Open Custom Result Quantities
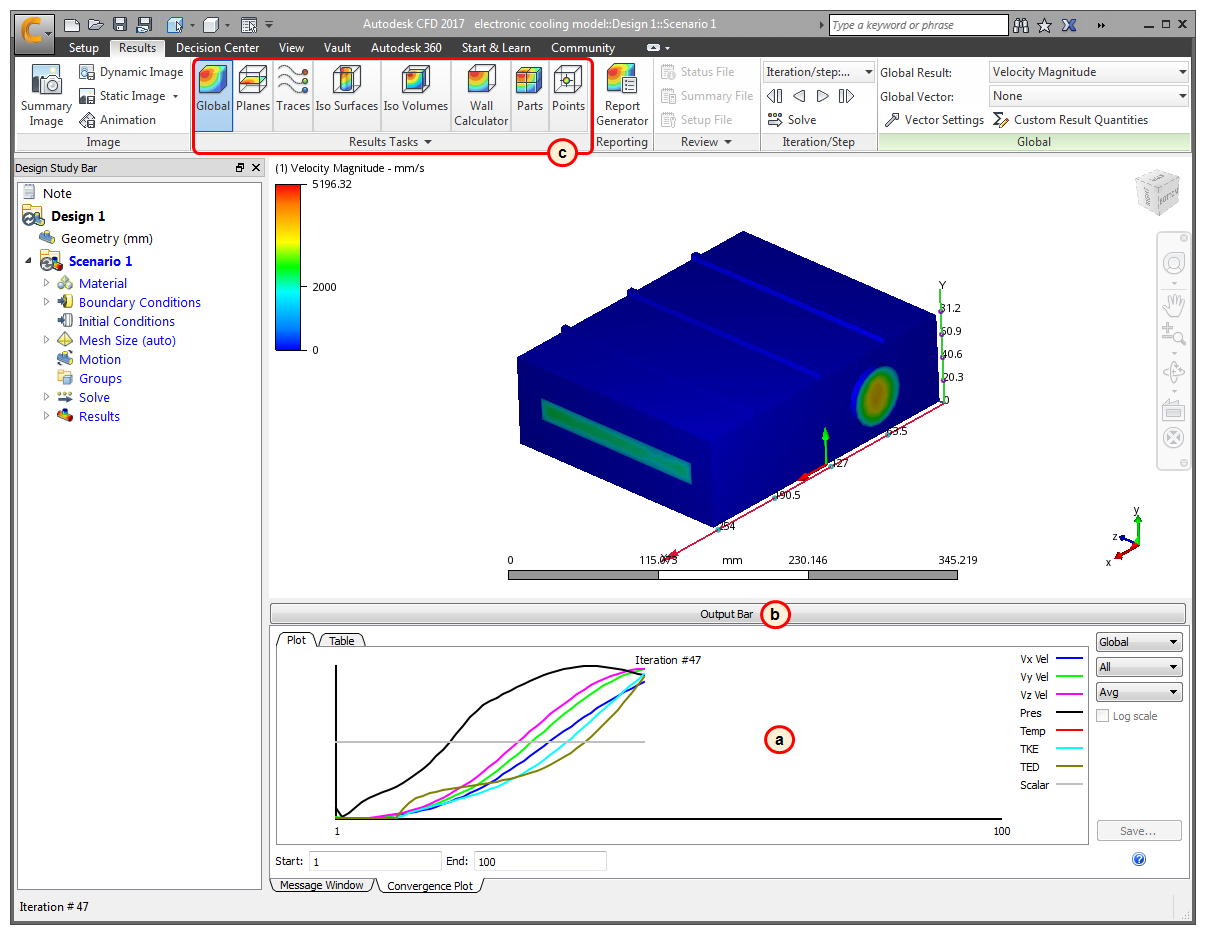 tap(1070, 120)
